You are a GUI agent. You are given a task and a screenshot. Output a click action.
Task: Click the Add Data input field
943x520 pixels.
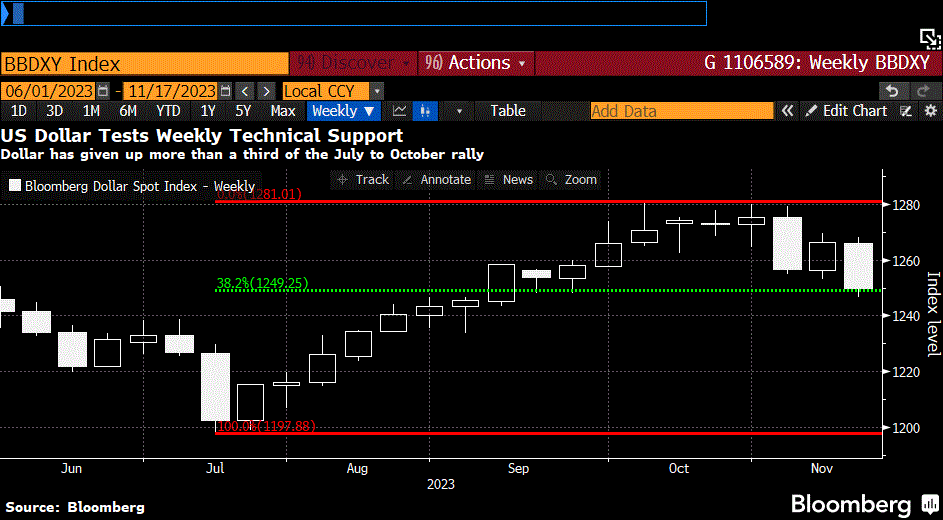pos(682,111)
